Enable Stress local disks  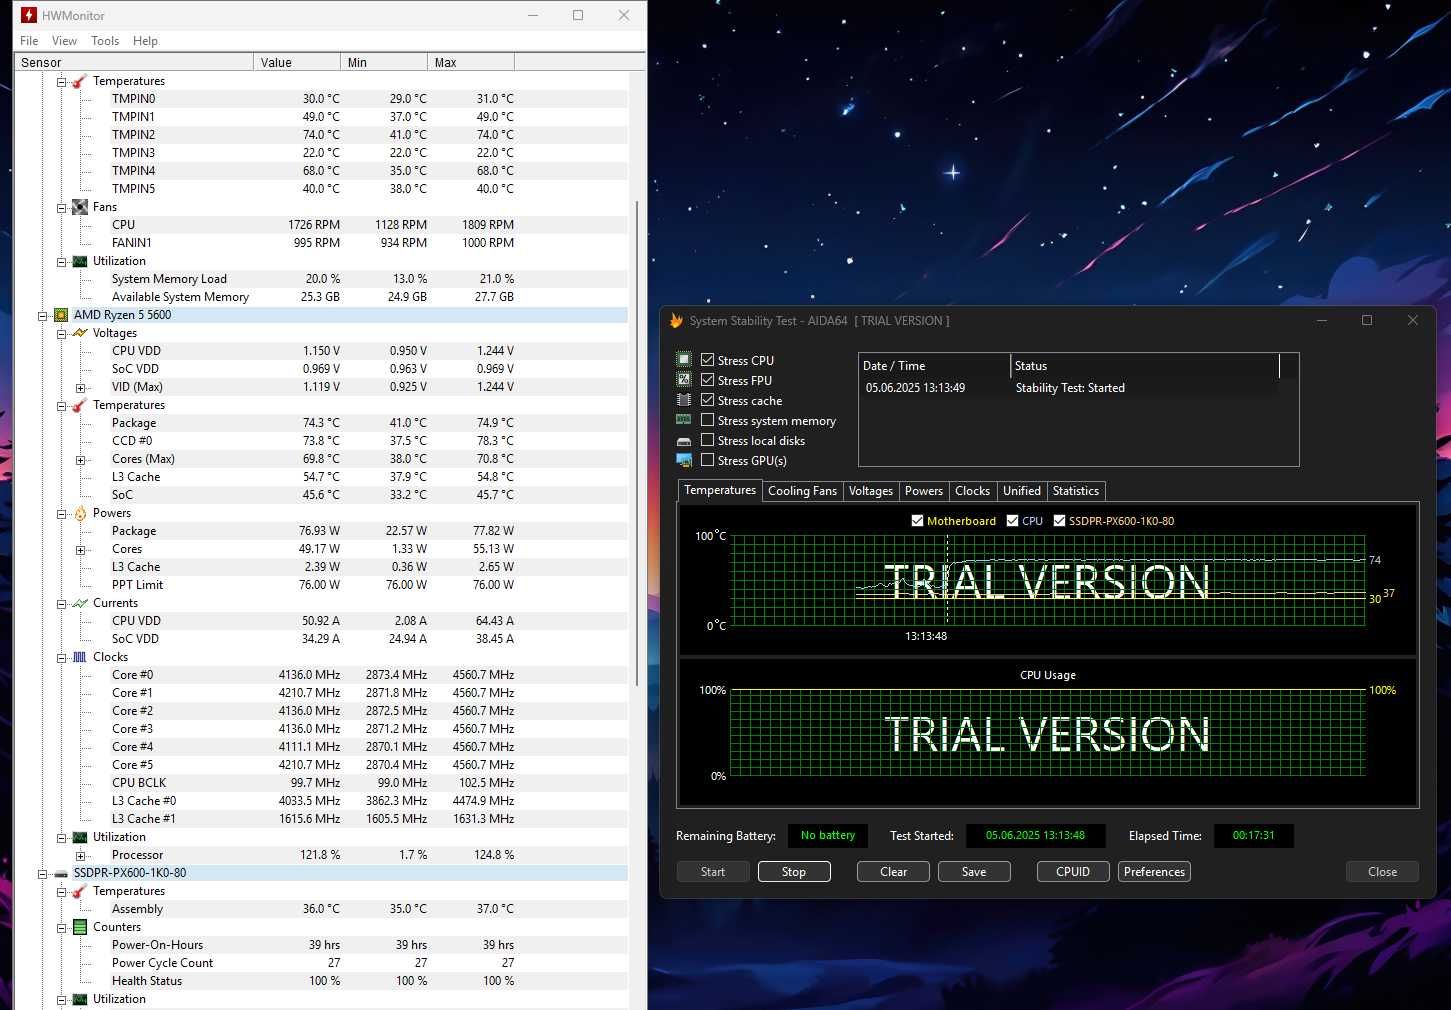pyautogui.click(x=707, y=440)
